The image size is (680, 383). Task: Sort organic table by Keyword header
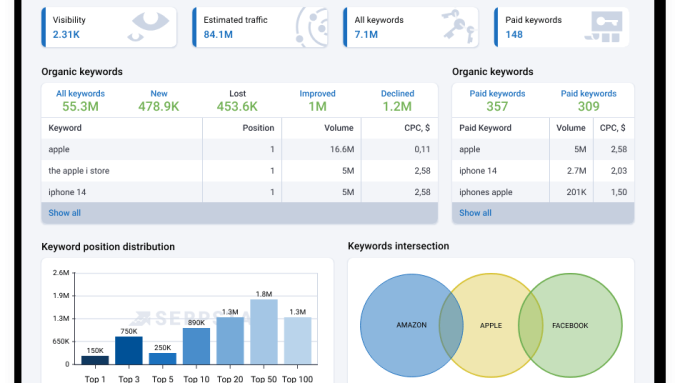click(x=65, y=128)
